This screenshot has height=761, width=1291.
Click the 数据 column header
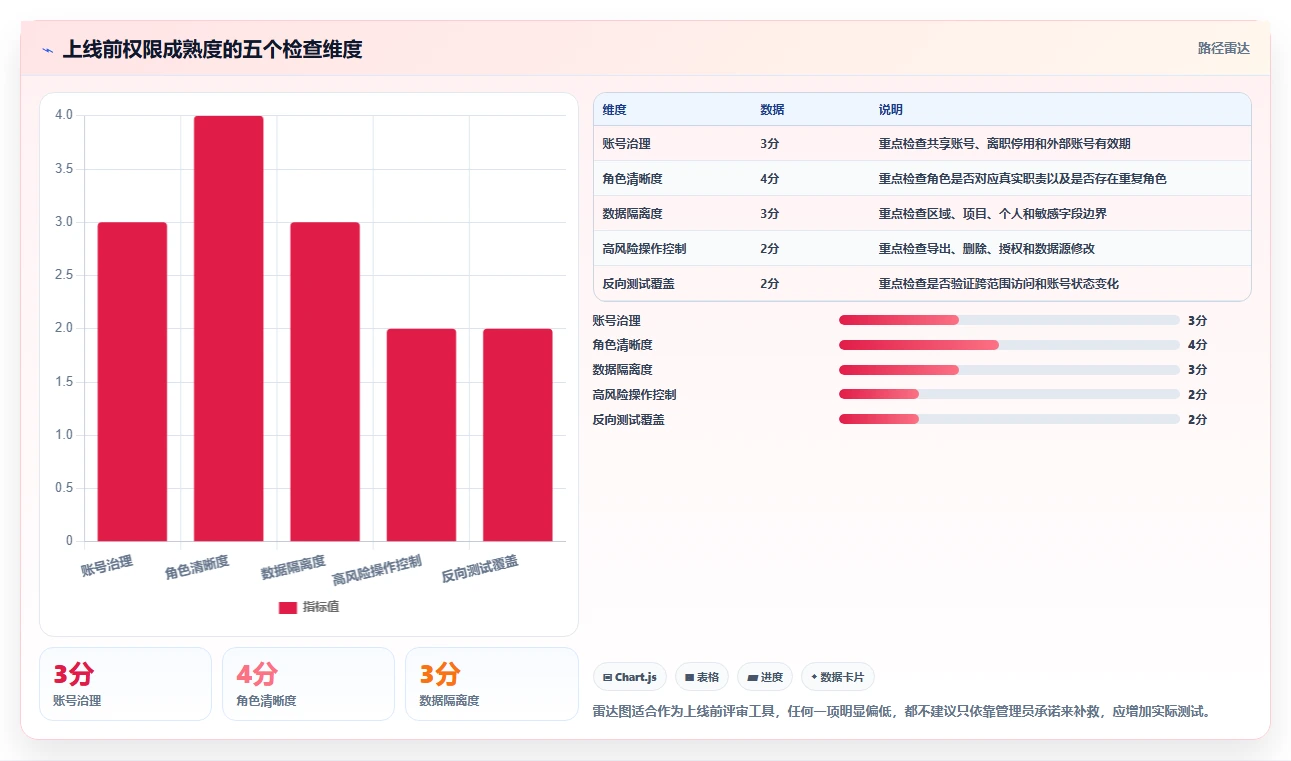tap(772, 109)
